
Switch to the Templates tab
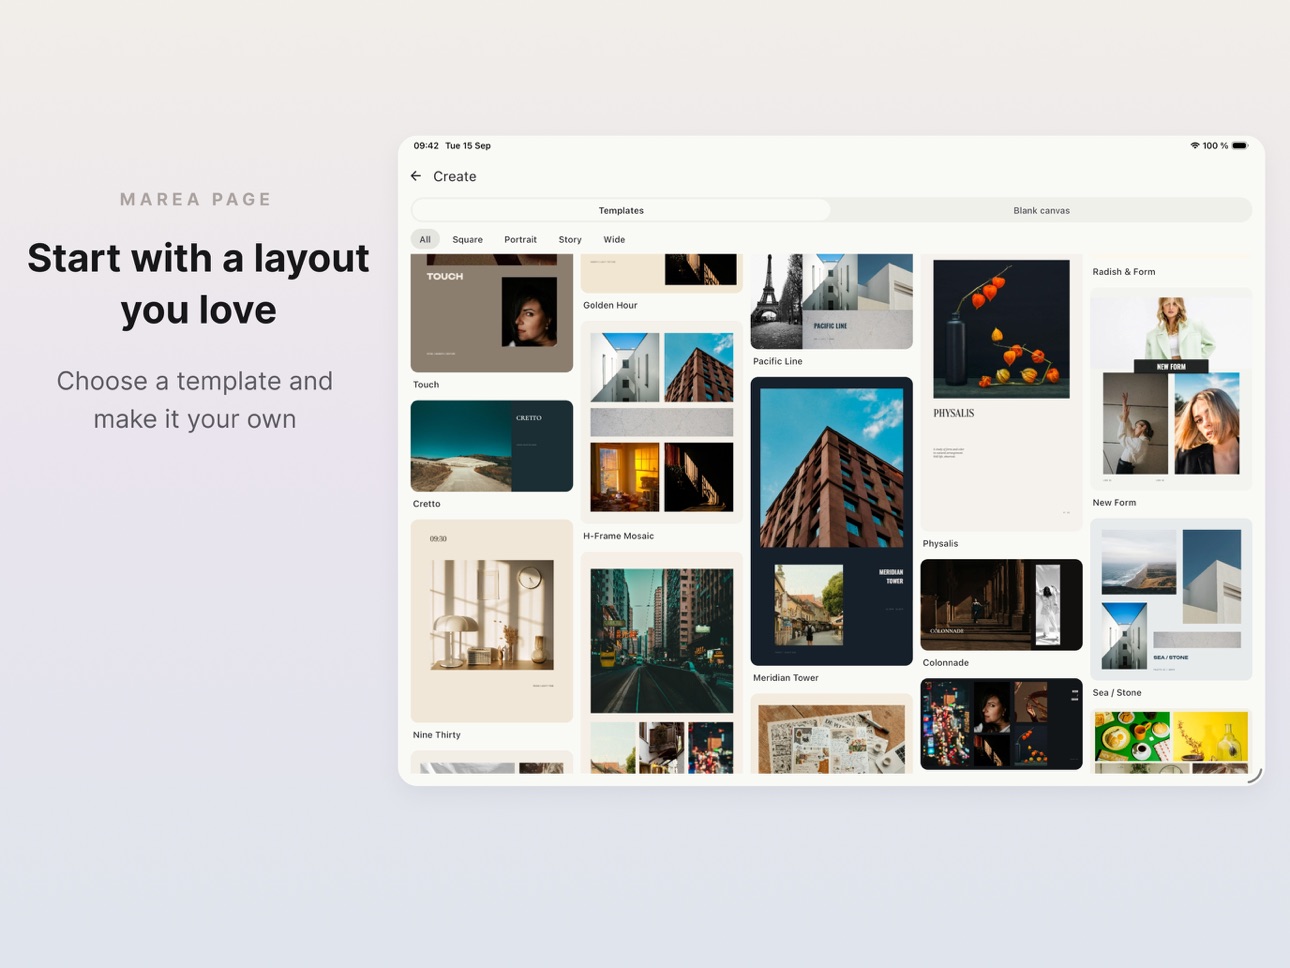tap(621, 211)
